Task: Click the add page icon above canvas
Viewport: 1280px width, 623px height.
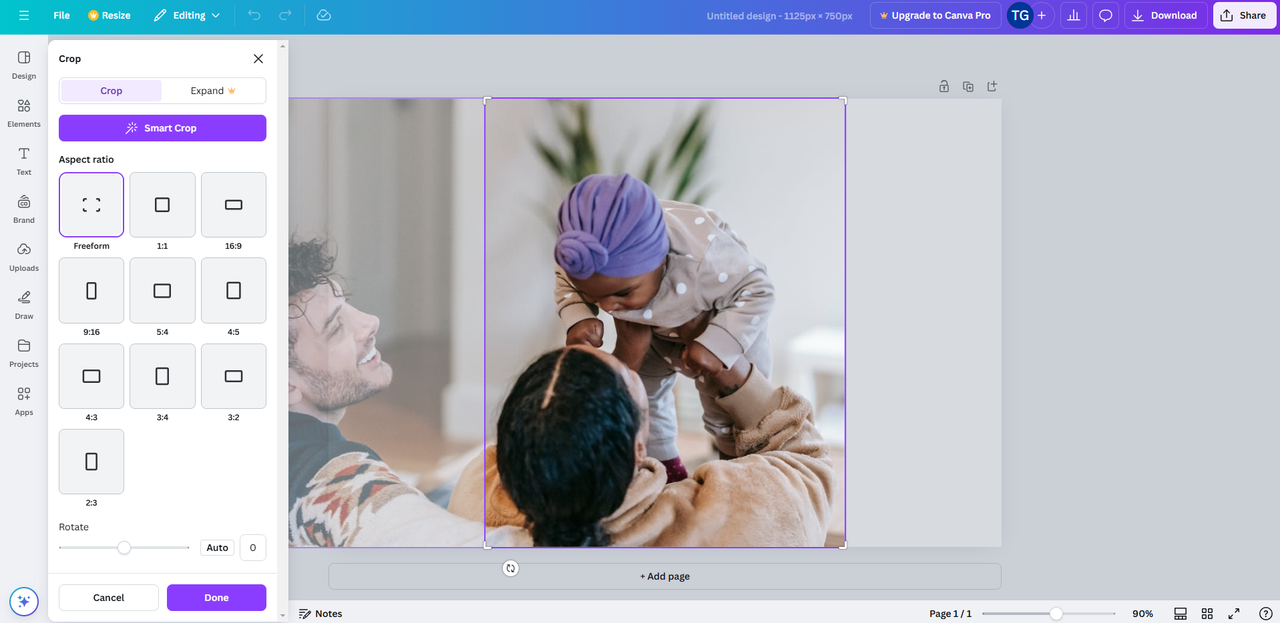Action: click(992, 87)
